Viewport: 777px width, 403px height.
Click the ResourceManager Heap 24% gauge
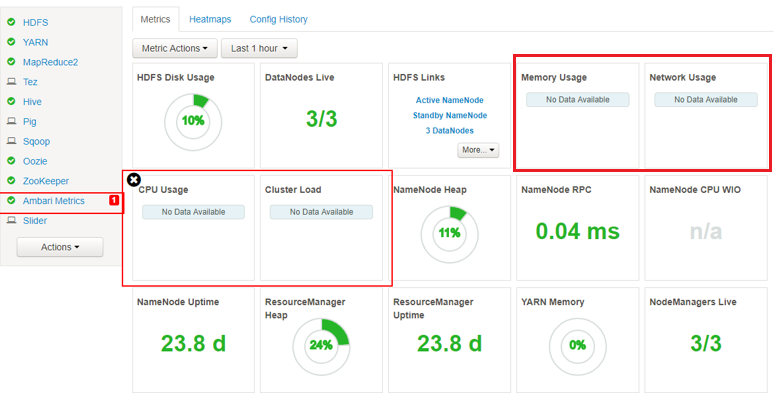[320, 345]
